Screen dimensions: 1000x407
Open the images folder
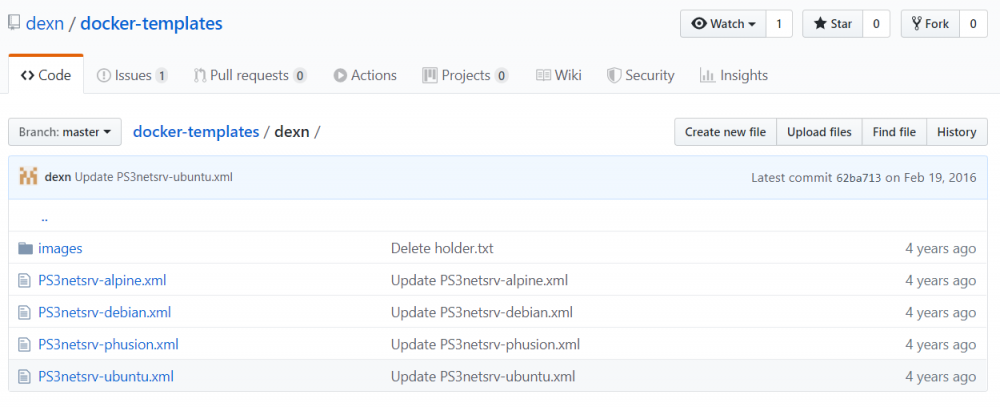(60, 248)
